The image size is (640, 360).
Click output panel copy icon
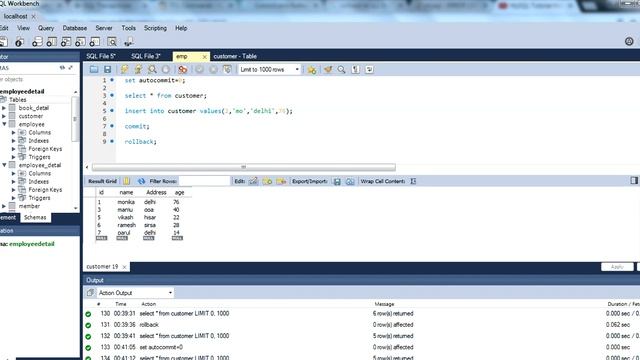click(90, 292)
